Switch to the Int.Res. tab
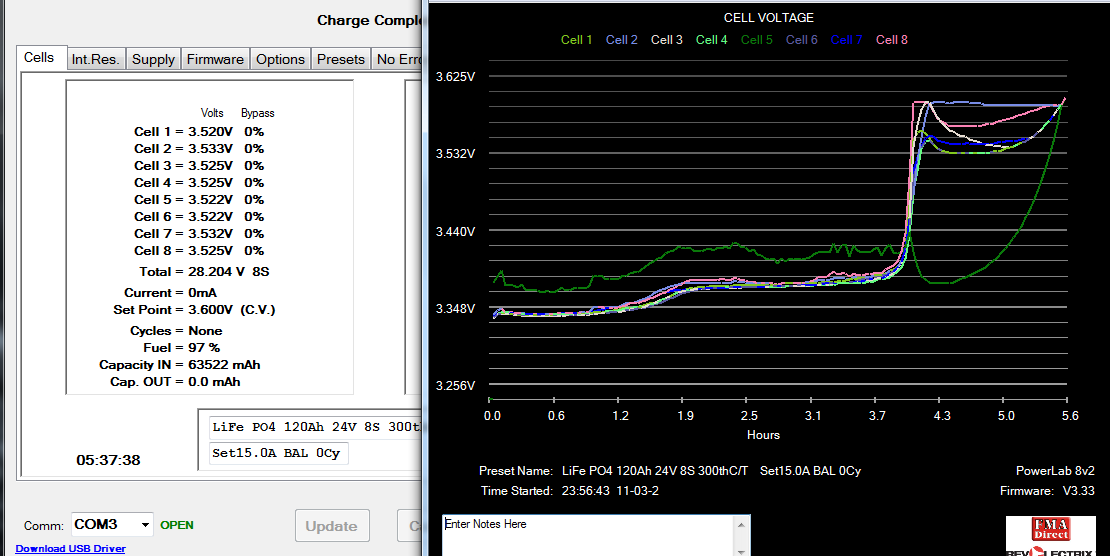 pyautogui.click(x=95, y=59)
